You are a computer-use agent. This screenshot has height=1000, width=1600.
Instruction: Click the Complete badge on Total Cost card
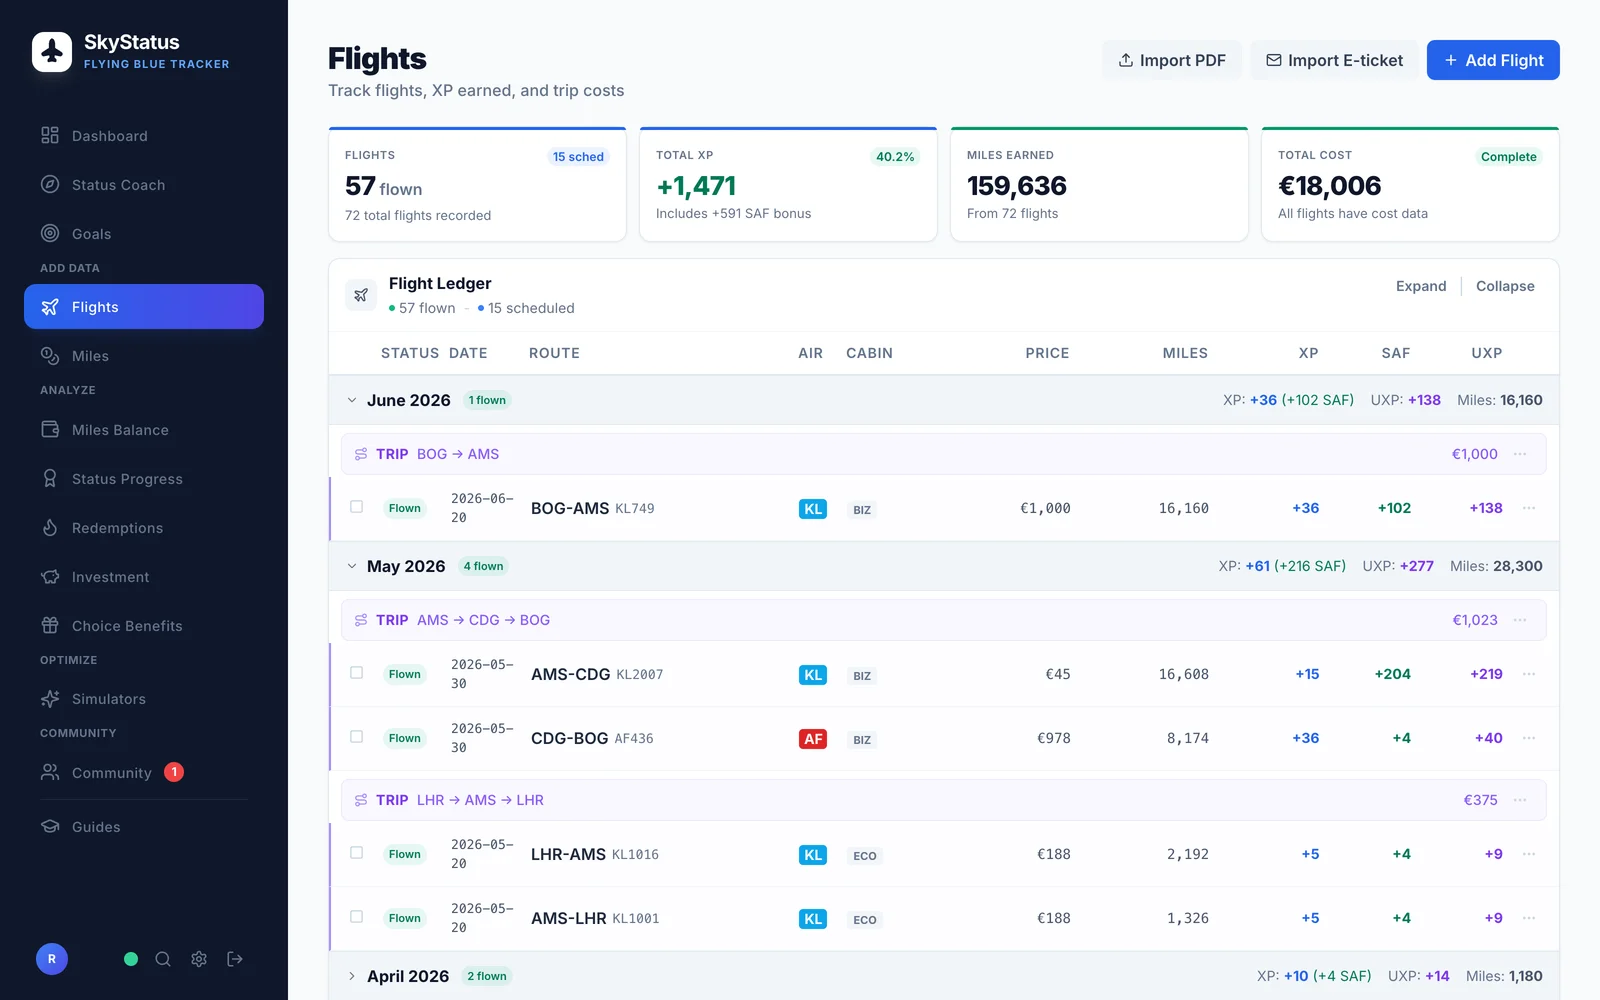coord(1509,157)
